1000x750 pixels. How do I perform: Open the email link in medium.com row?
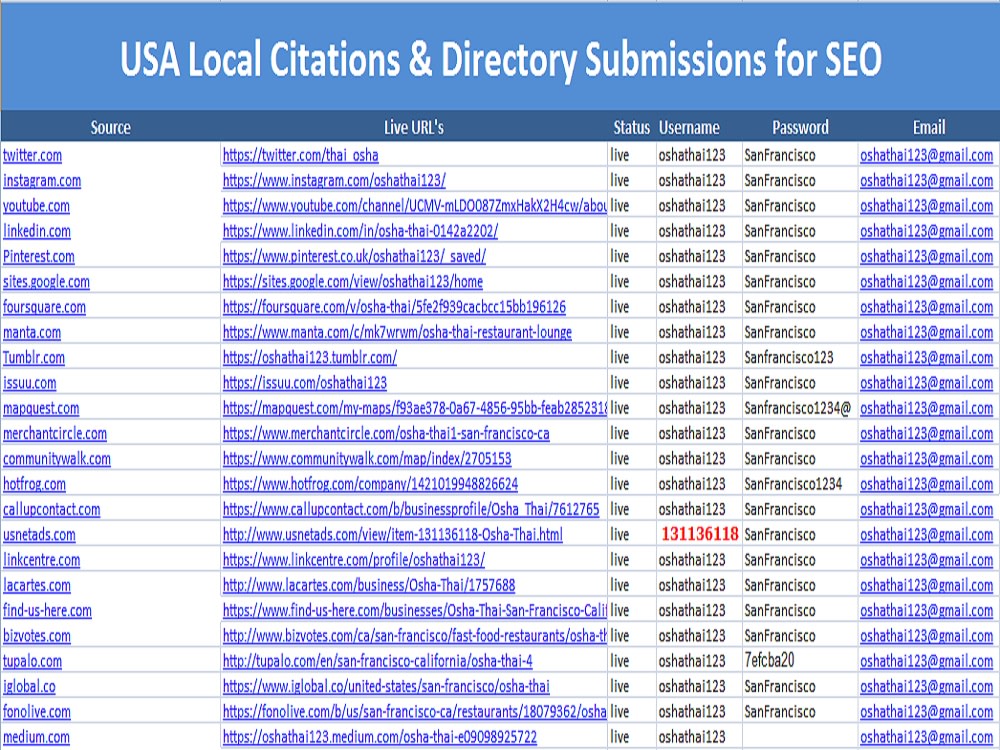[x=927, y=737]
